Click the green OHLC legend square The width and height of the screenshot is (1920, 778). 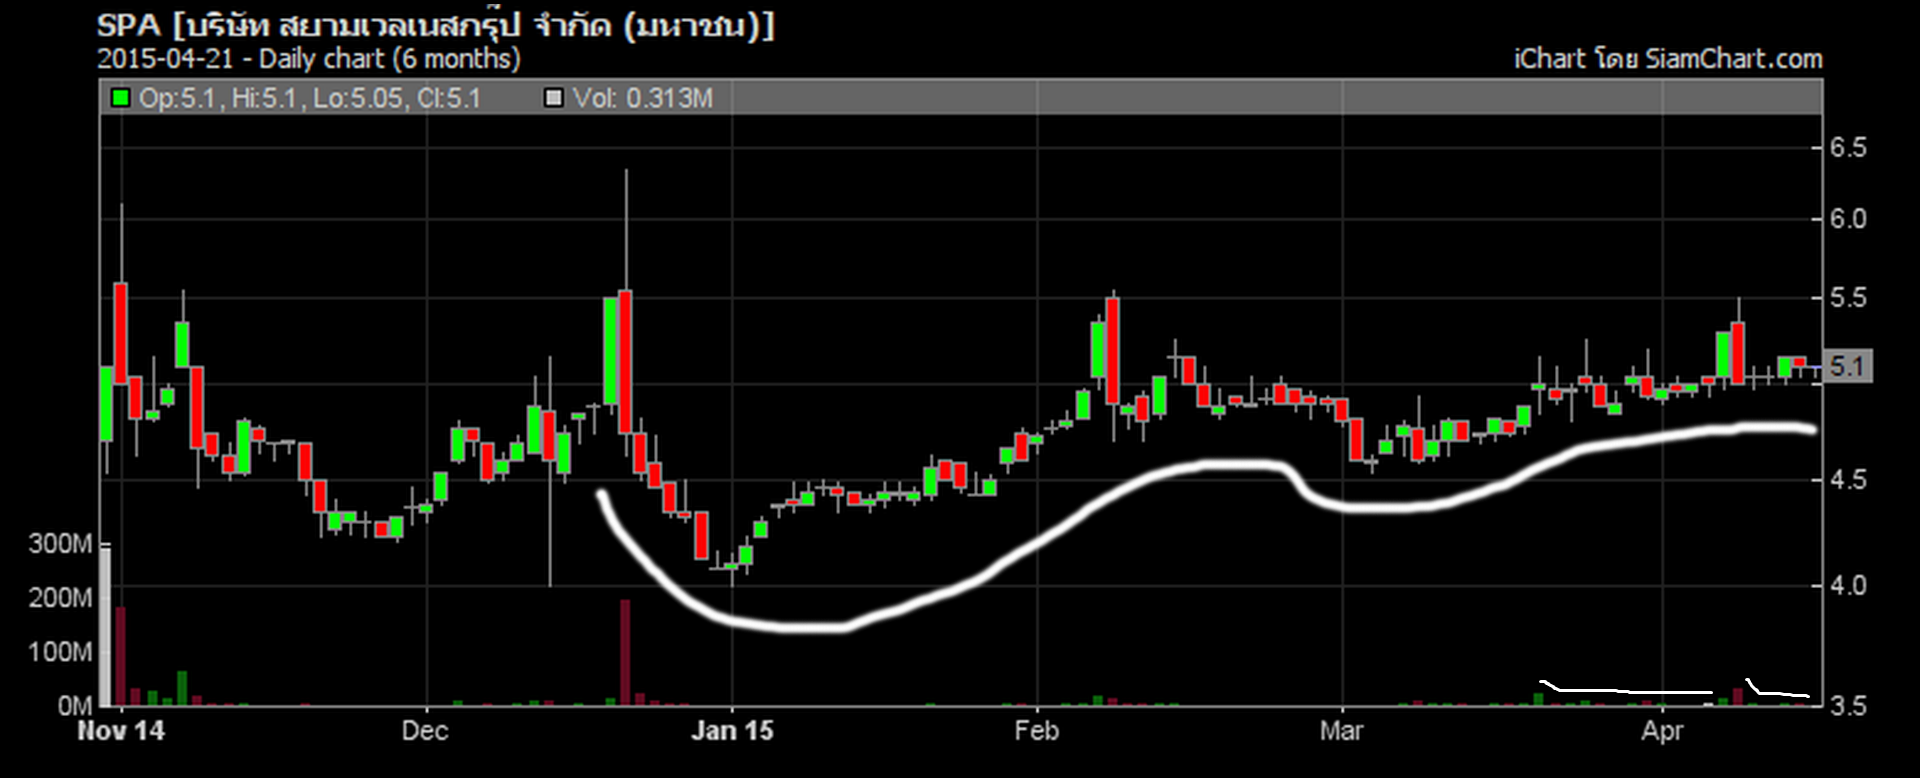pyautogui.click(x=121, y=98)
